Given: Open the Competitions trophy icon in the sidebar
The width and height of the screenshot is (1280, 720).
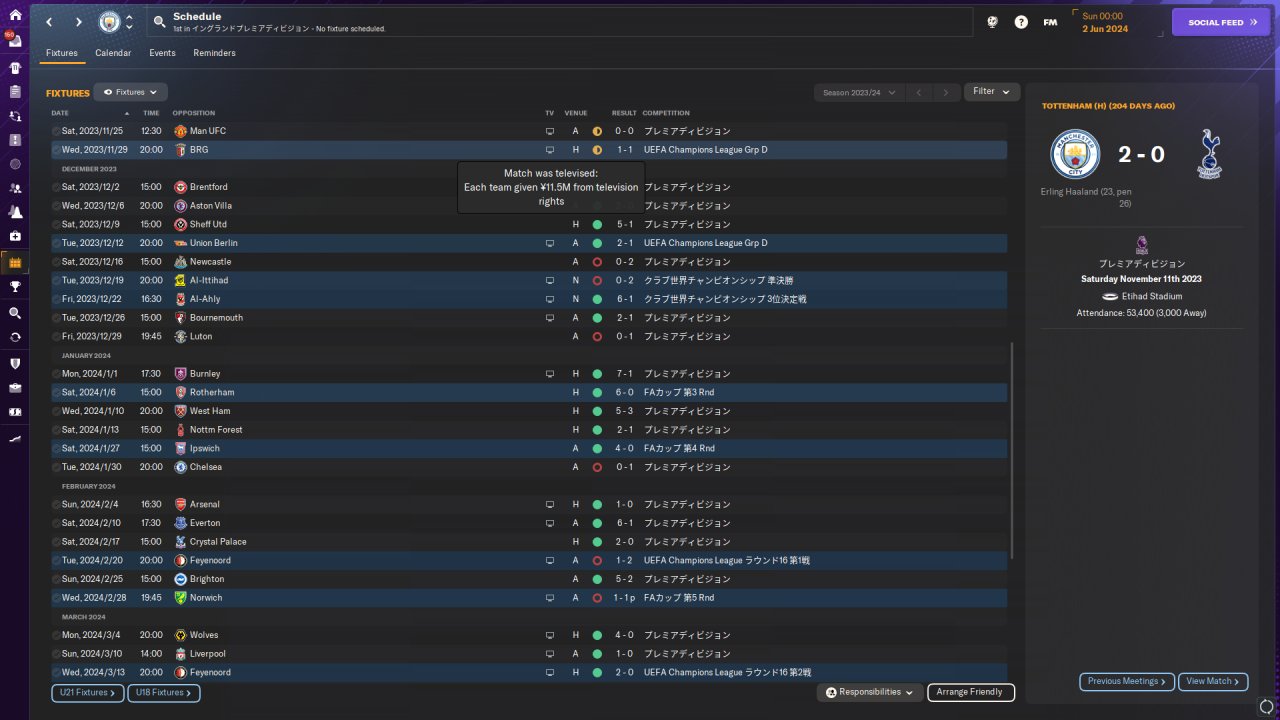Looking at the screenshot, I should [x=15, y=287].
